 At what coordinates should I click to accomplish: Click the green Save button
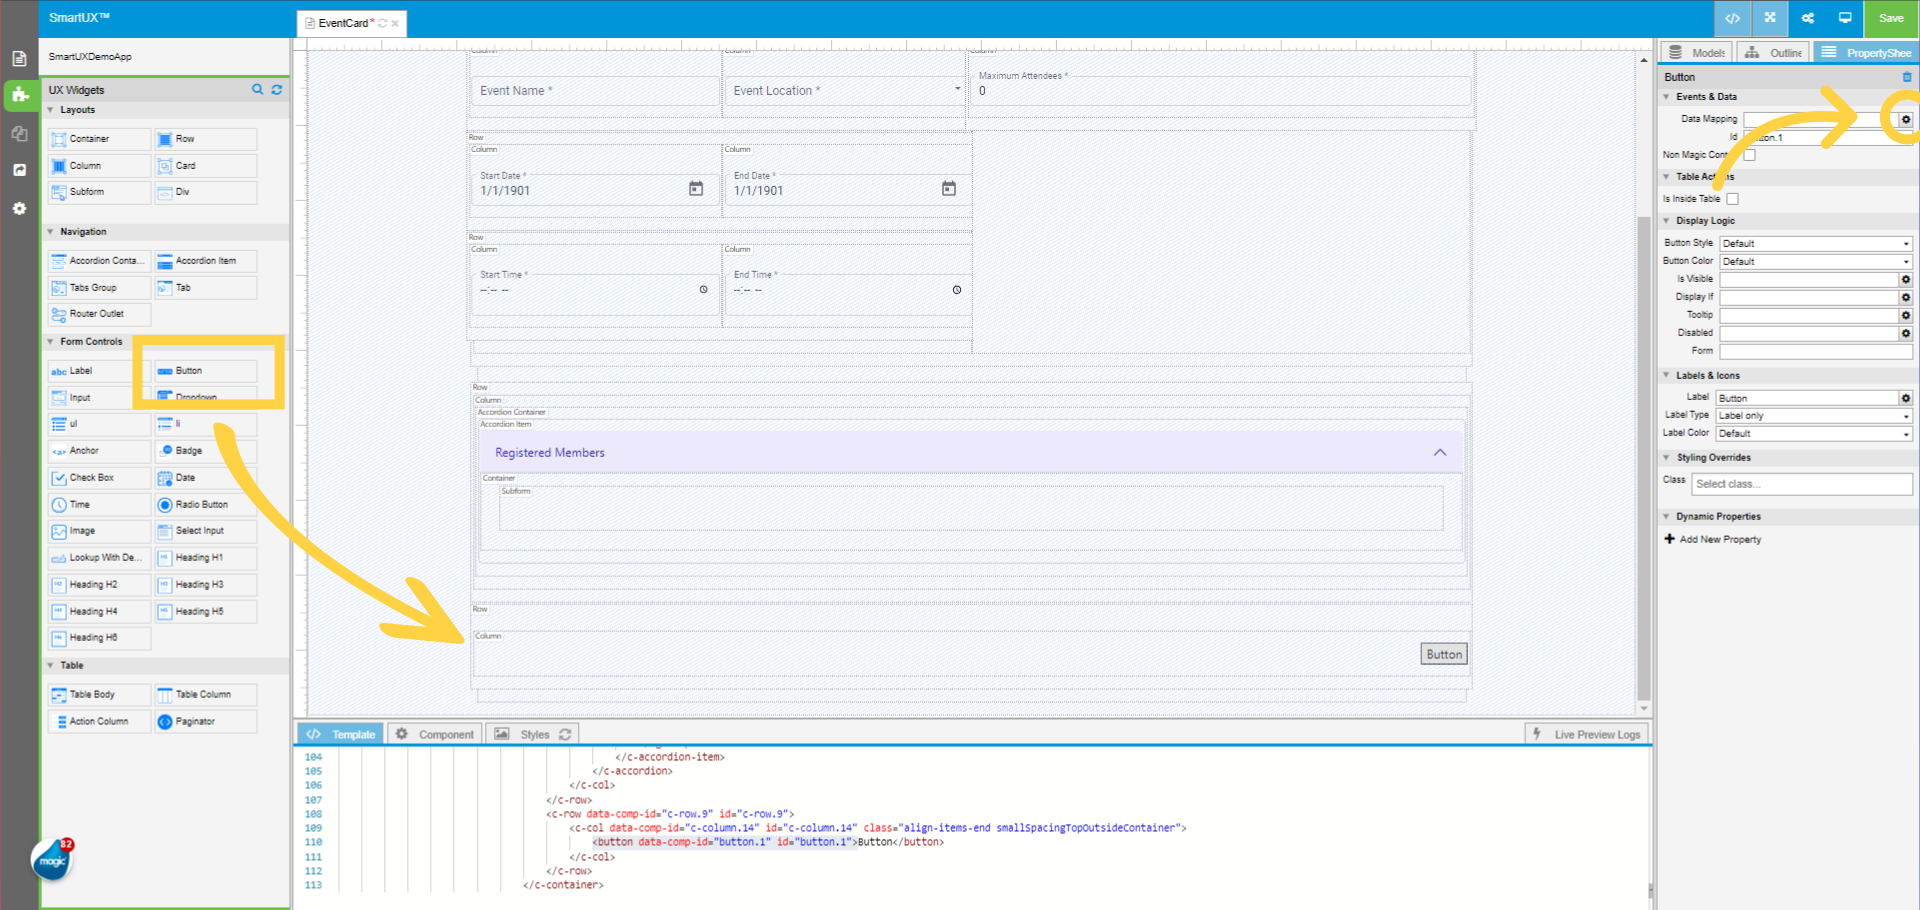(x=1890, y=18)
